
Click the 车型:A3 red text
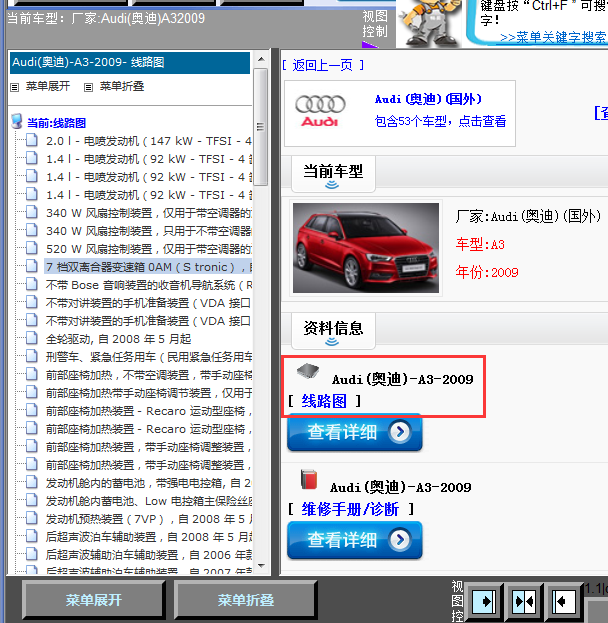(x=480, y=244)
